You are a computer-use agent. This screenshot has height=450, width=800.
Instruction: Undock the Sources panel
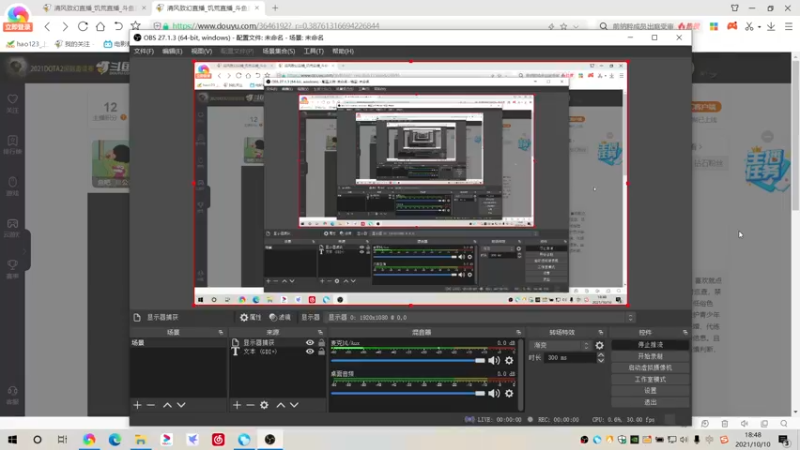pyautogui.click(x=320, y=332)
